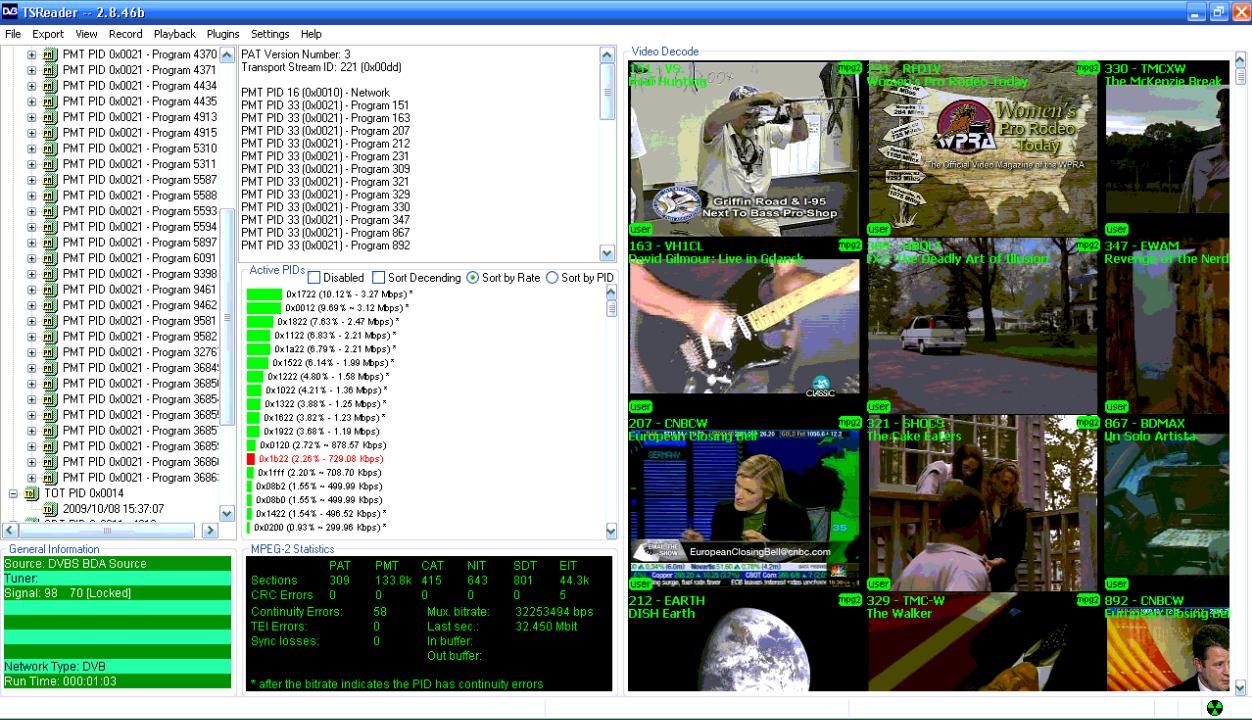Click the PMT icon beside Program 5897
This screenshot has width=1252, height=720.
(x=50, y=242)
